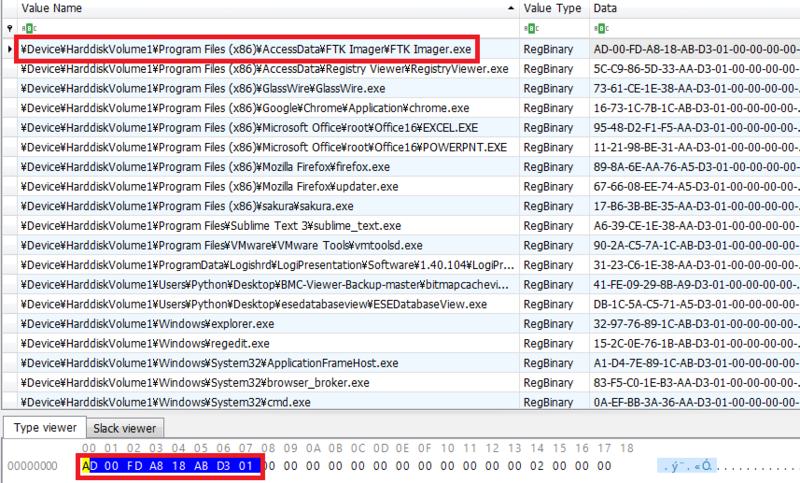Screen dimensions: 800x483
Task: Select the explorer.exe row
Action: (x=401, y=324)
